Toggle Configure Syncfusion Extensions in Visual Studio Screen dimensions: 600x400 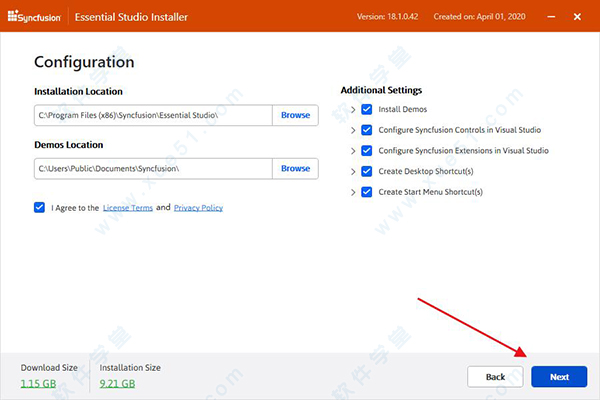pos(367,151)
